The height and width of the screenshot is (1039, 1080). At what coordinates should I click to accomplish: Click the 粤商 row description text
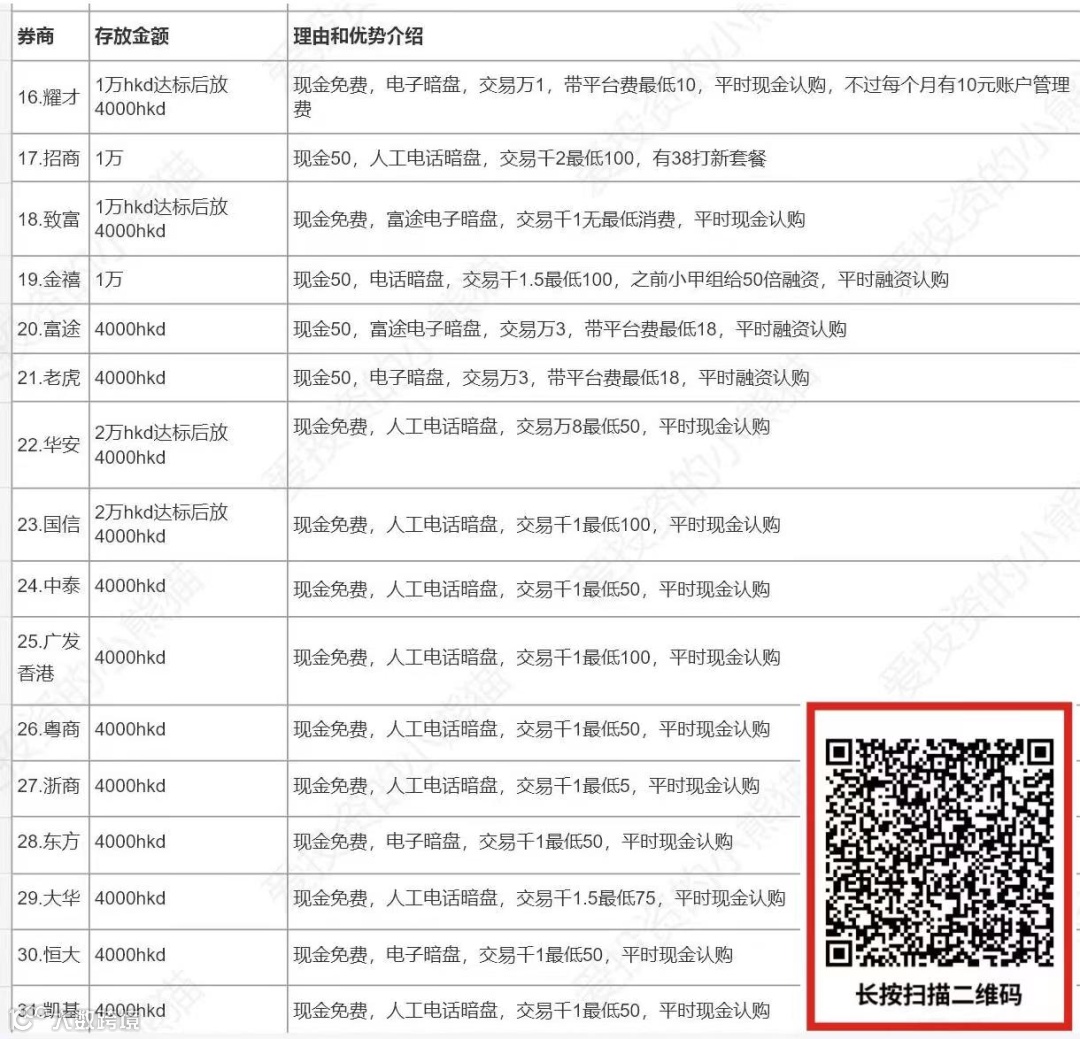point(531,729)
